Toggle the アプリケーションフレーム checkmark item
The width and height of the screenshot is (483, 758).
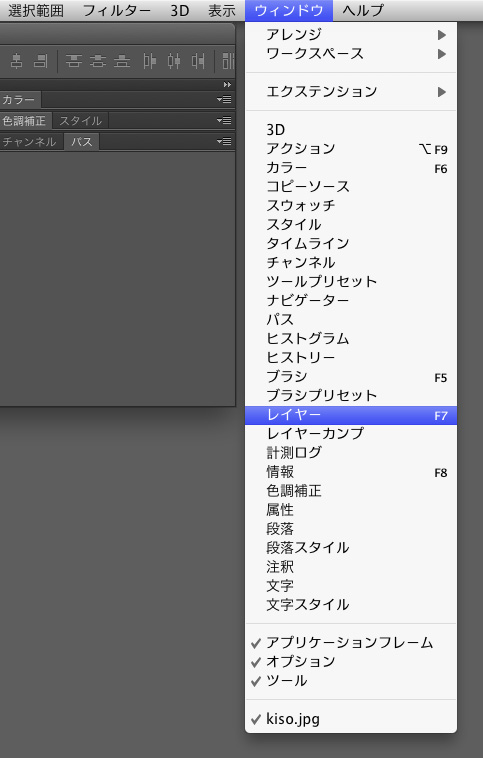point(351,642)
